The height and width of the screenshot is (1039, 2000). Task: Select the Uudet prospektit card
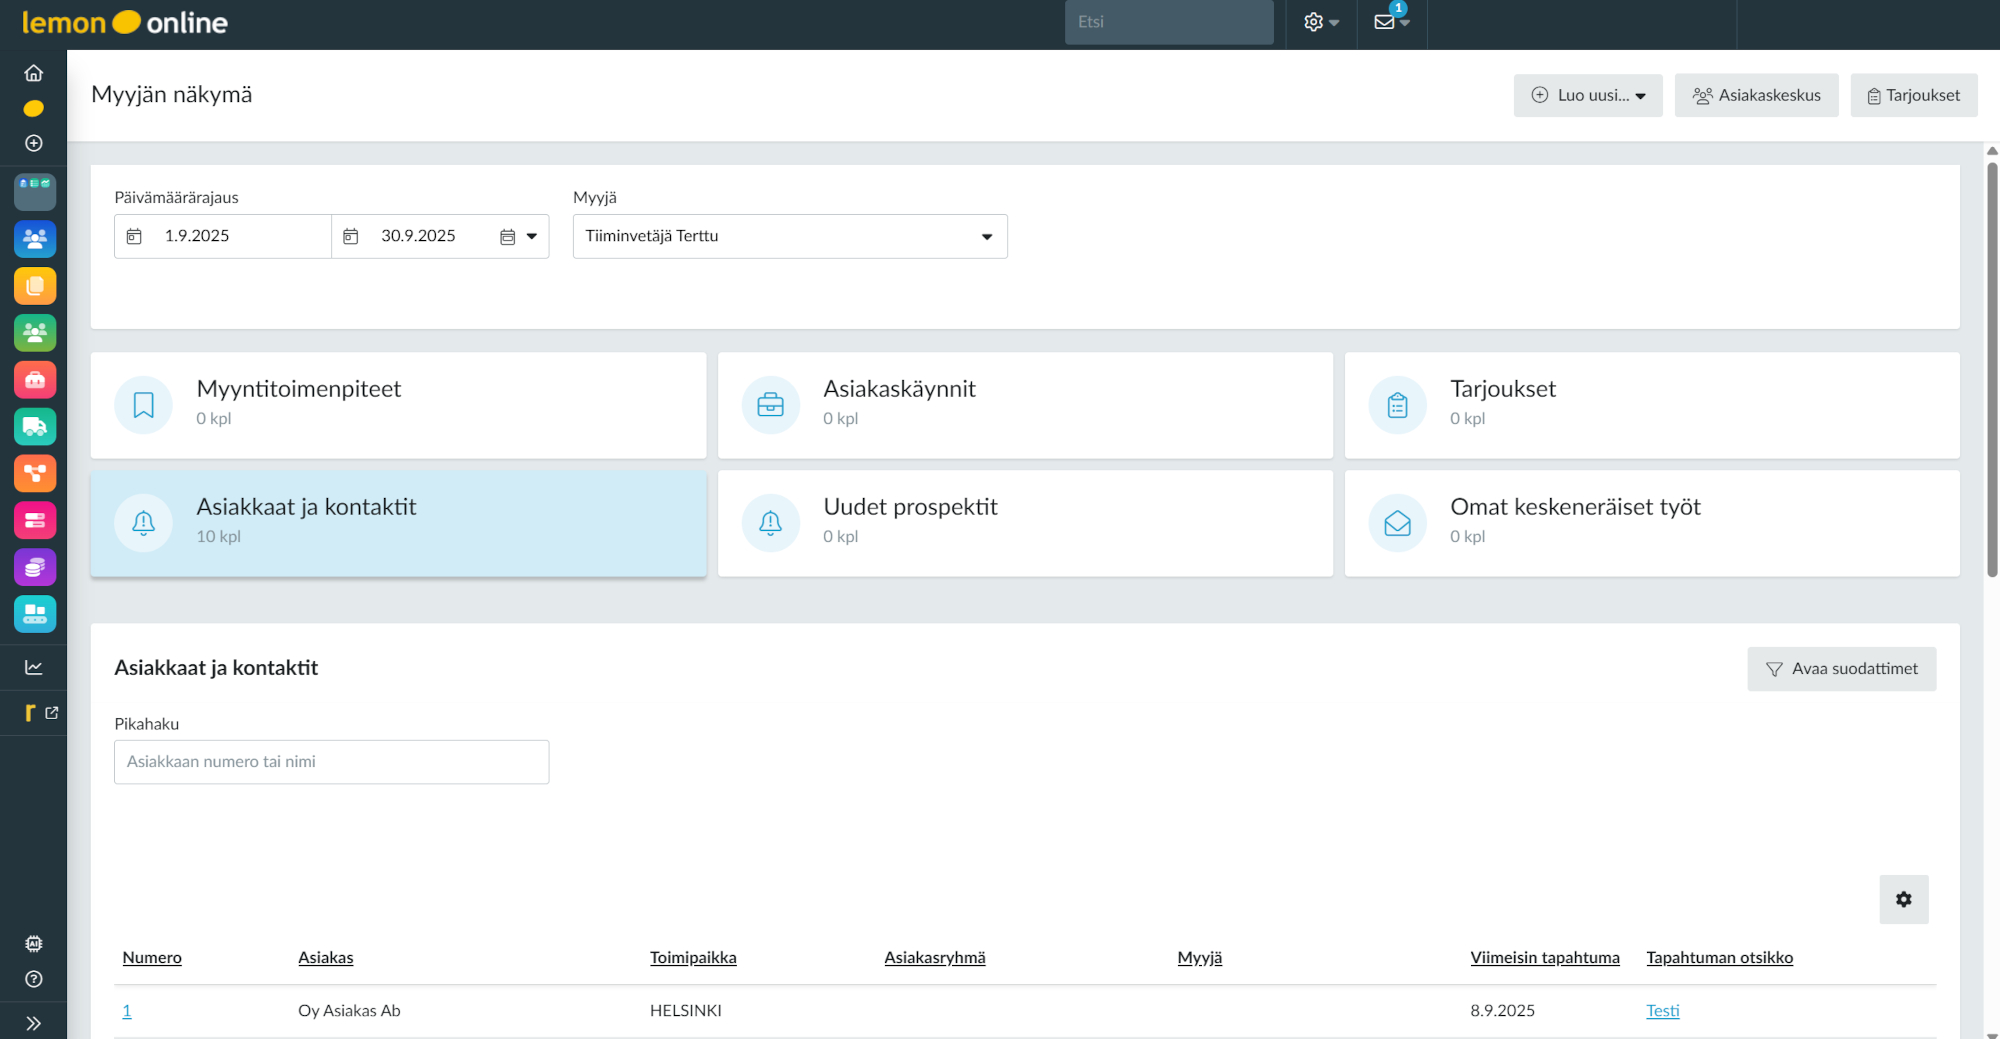click(x=1025, y=523)
